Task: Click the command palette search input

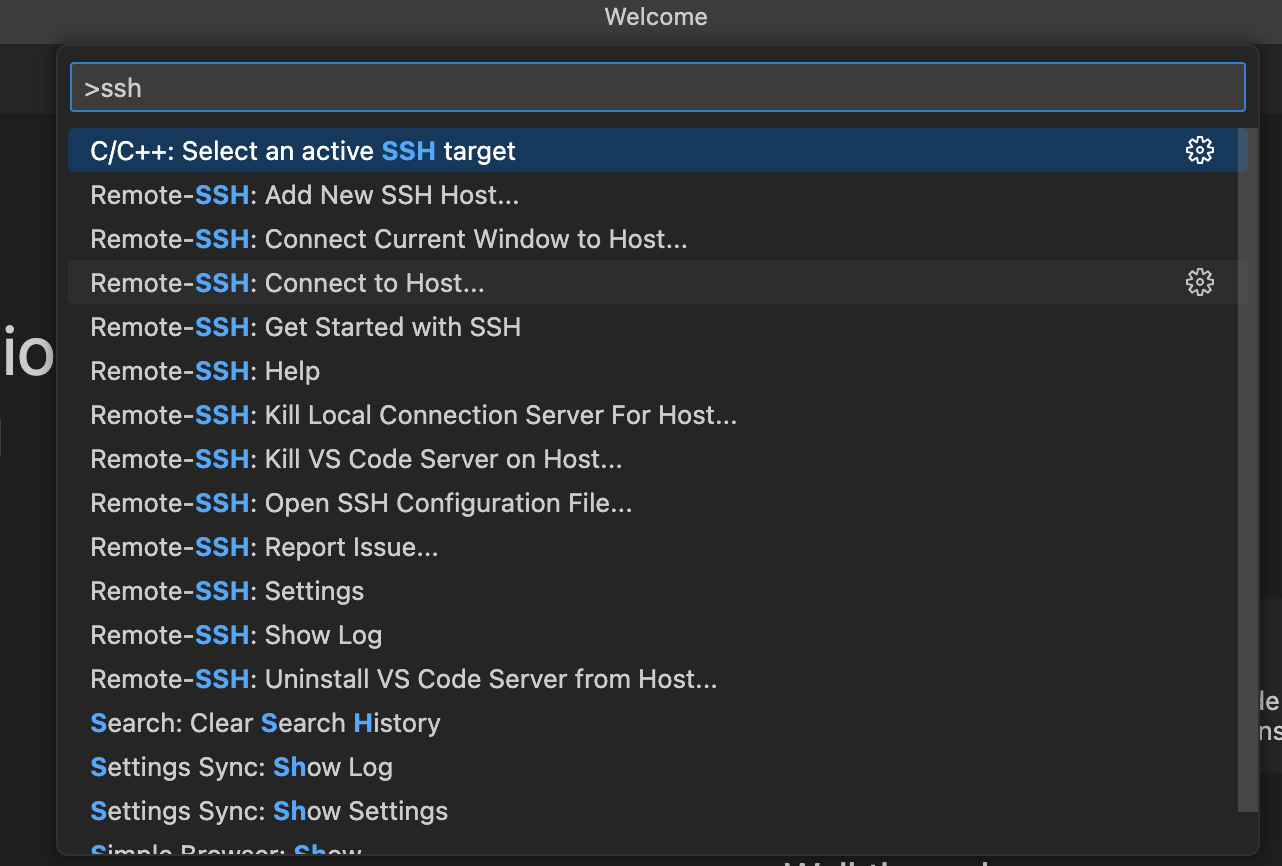Action: [657, 88]
